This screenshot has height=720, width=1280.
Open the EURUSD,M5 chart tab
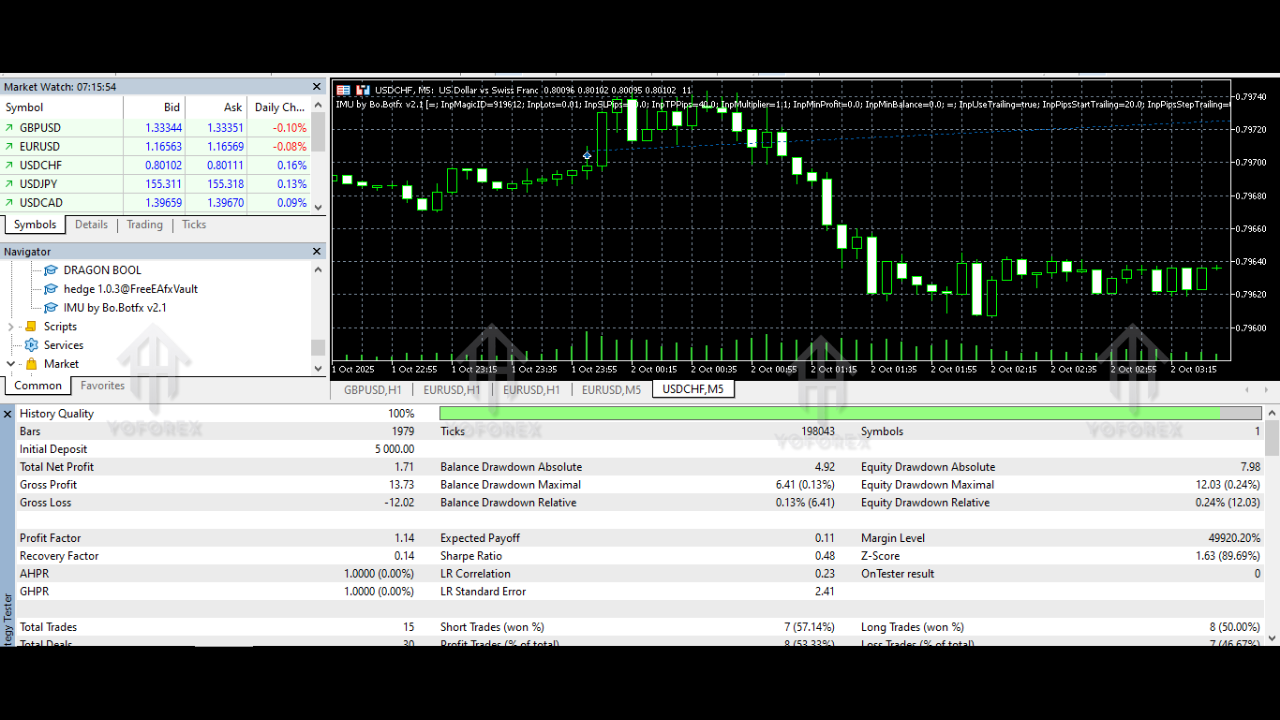(x=611, y=390)
